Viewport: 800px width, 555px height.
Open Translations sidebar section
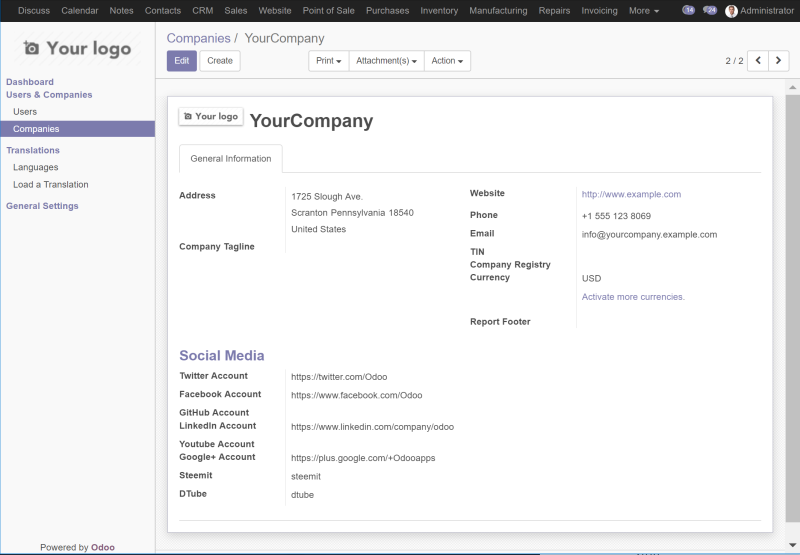point(33,150)
